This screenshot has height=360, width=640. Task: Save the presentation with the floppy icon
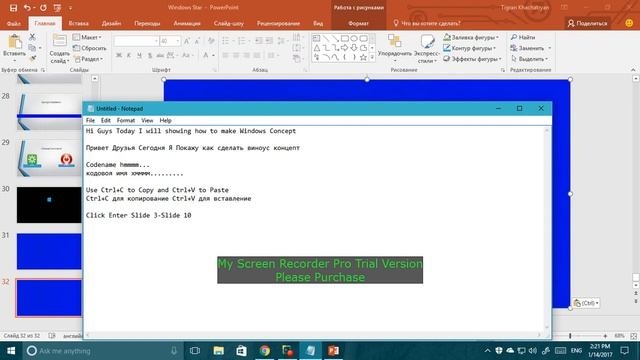click(x=13, y=8)
